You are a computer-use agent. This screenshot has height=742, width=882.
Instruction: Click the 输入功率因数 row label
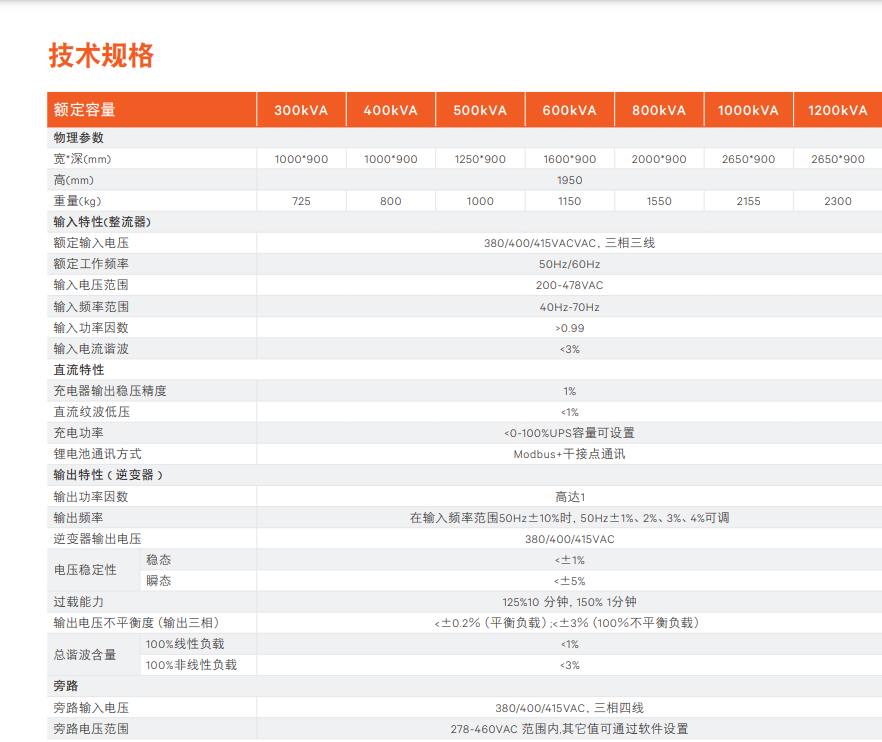pos(91,327)
